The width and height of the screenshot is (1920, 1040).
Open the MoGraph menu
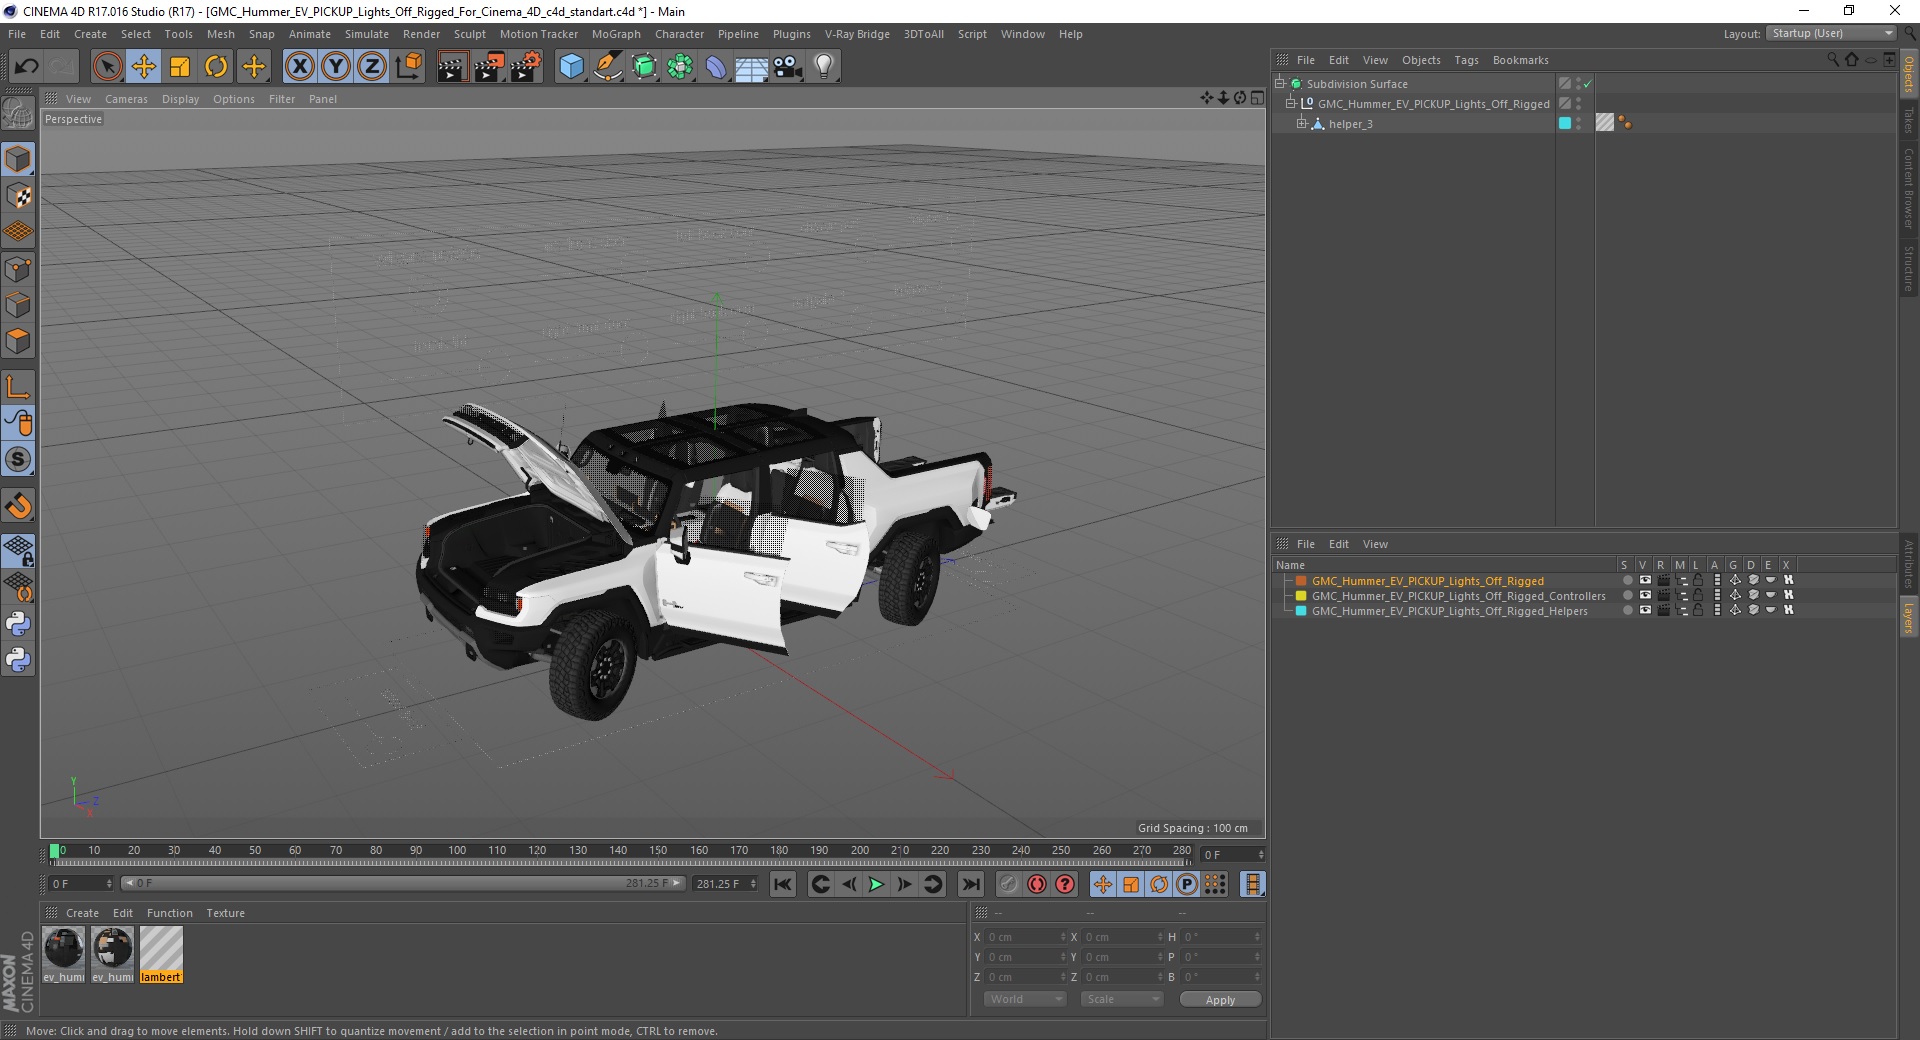coord(616,34)
